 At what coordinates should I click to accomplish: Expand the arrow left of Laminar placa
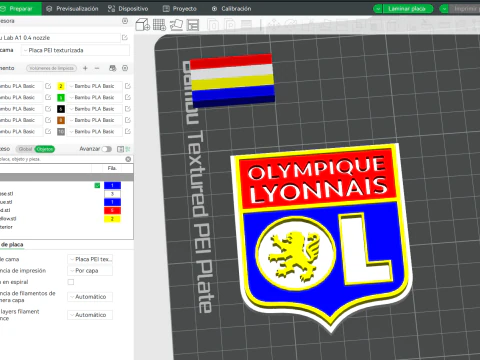pyautogui.click(x=378, y=9)
